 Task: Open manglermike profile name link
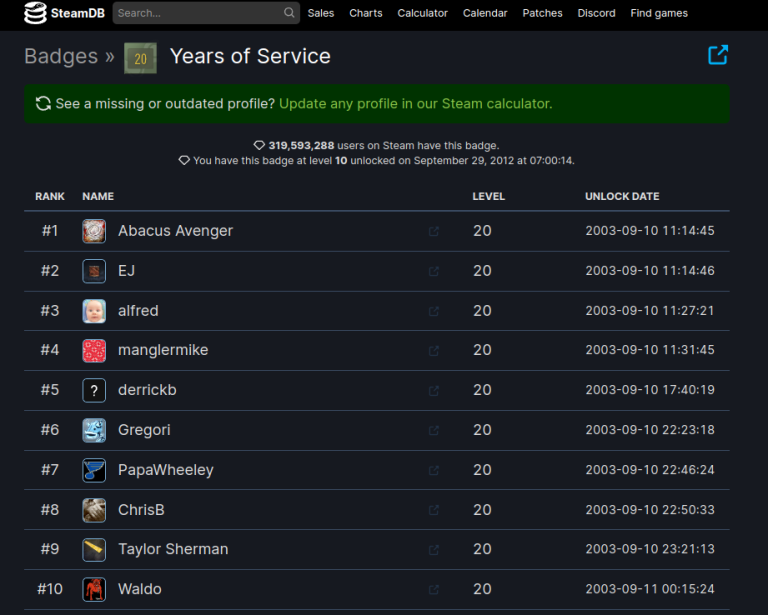click(x=163, y=351)
